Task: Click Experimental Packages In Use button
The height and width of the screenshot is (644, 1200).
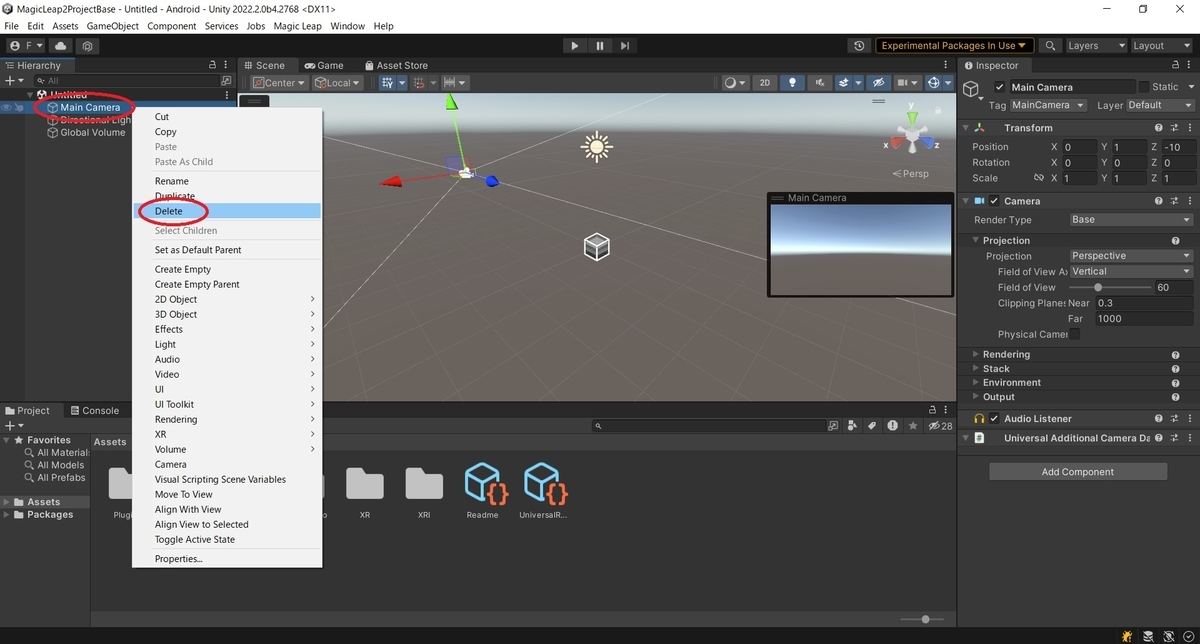Action: tap(956, 46)
